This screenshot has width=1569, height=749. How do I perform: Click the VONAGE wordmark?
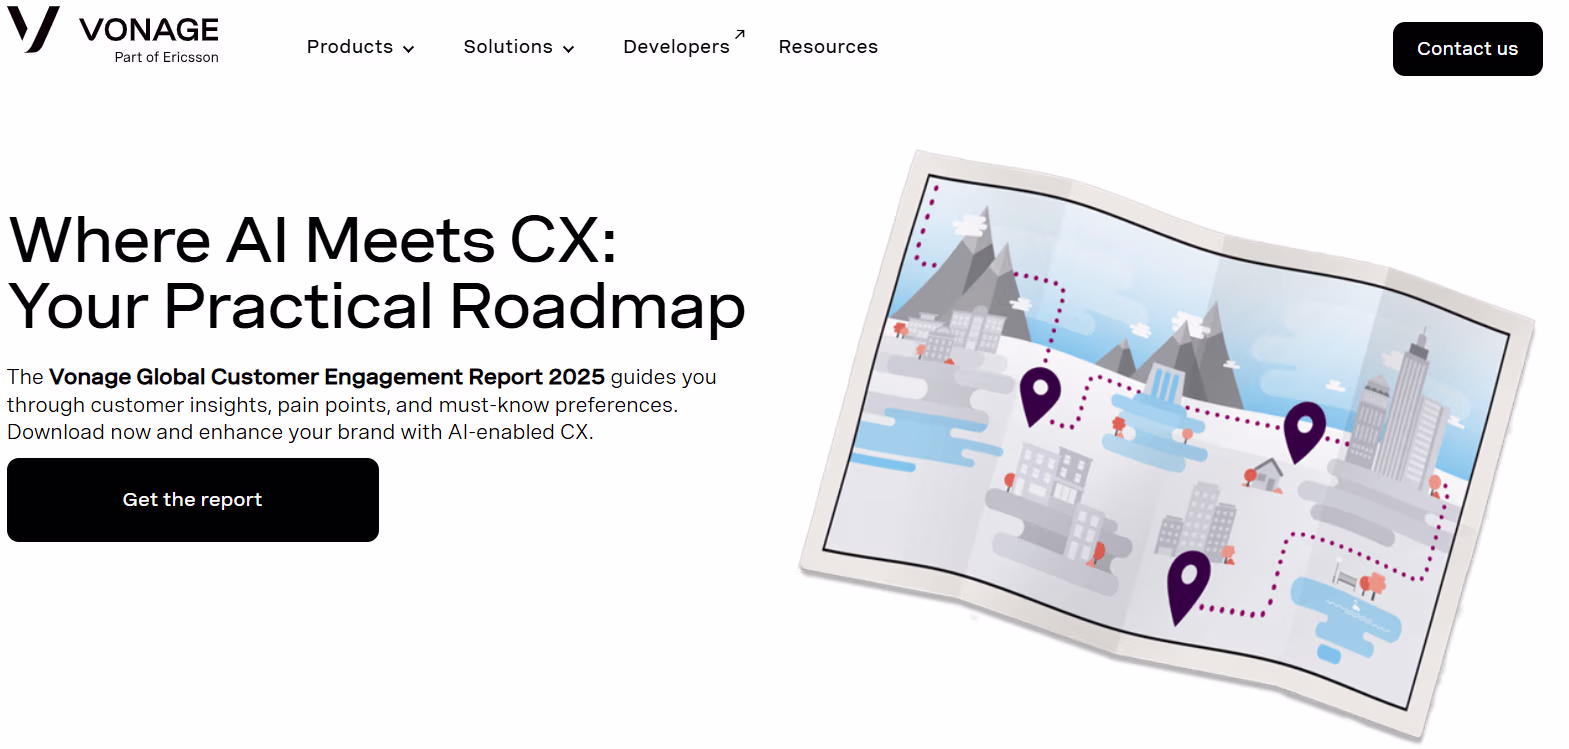[x=149, y=30]
